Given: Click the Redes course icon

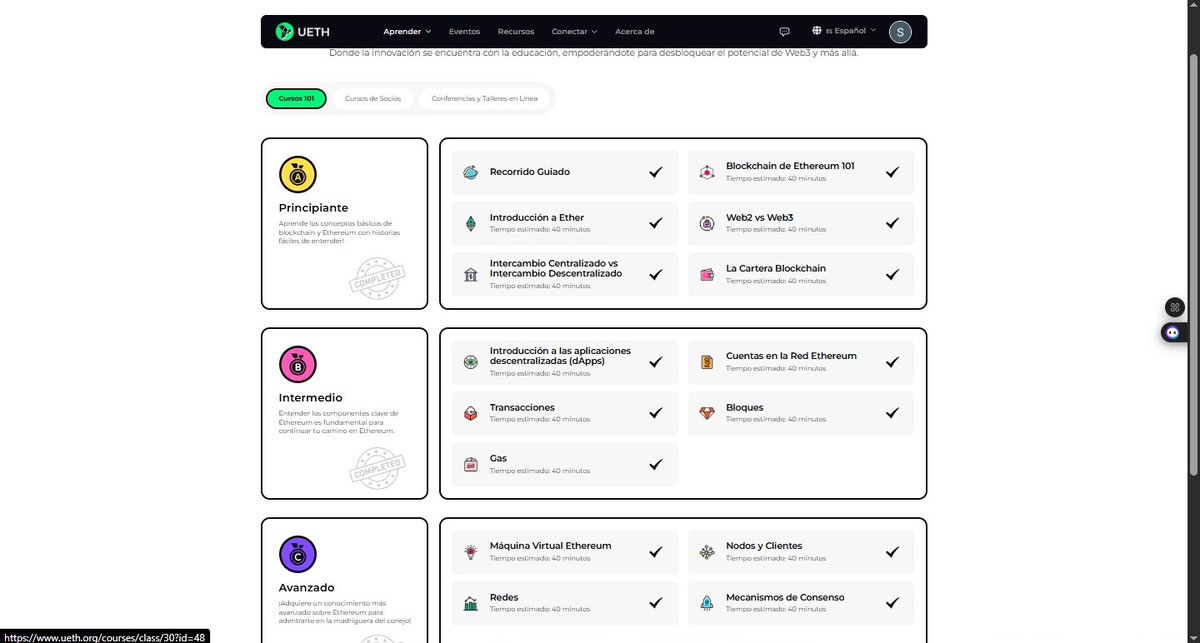Looking at the screenshot, I should click(x=471, y=603).
